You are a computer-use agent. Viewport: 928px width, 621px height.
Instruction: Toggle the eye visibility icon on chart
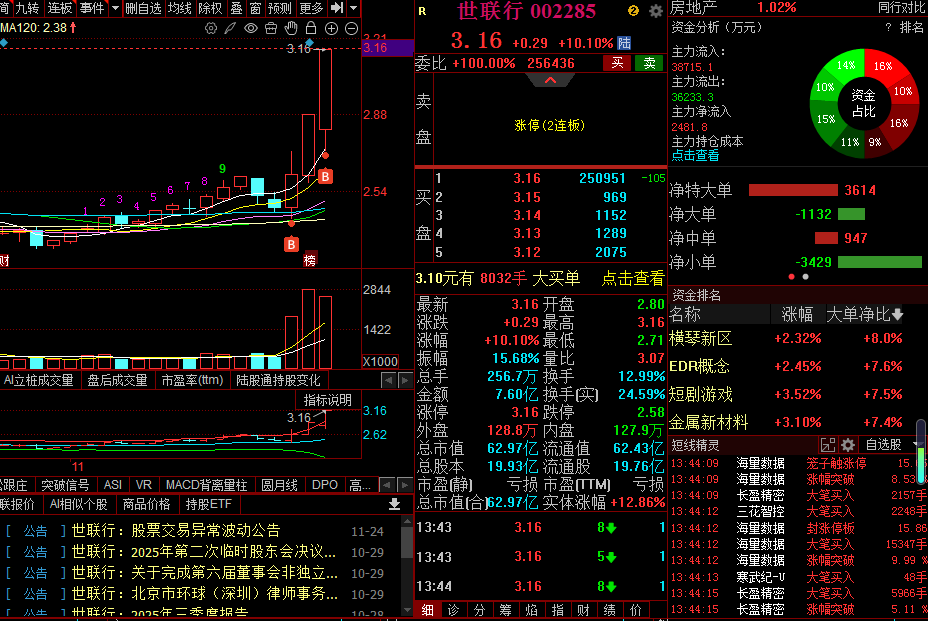pos(251,28)
